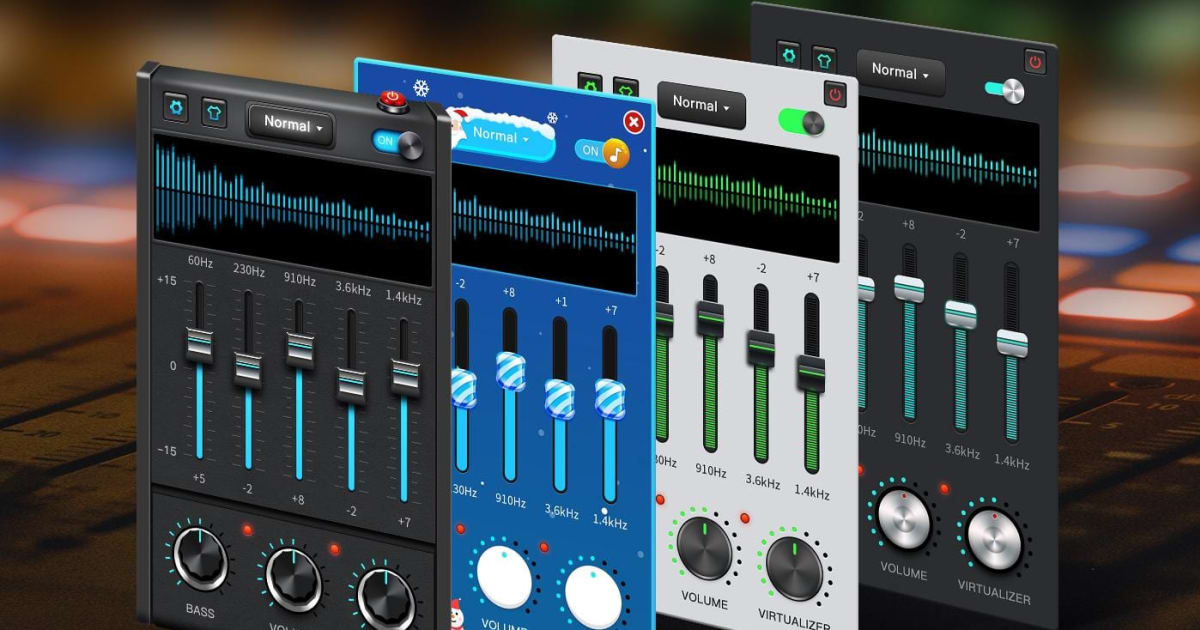Select the t-shirt theme icon on the white skin
Viewport: 1200px width, 630px height.
tap(628, 88)
